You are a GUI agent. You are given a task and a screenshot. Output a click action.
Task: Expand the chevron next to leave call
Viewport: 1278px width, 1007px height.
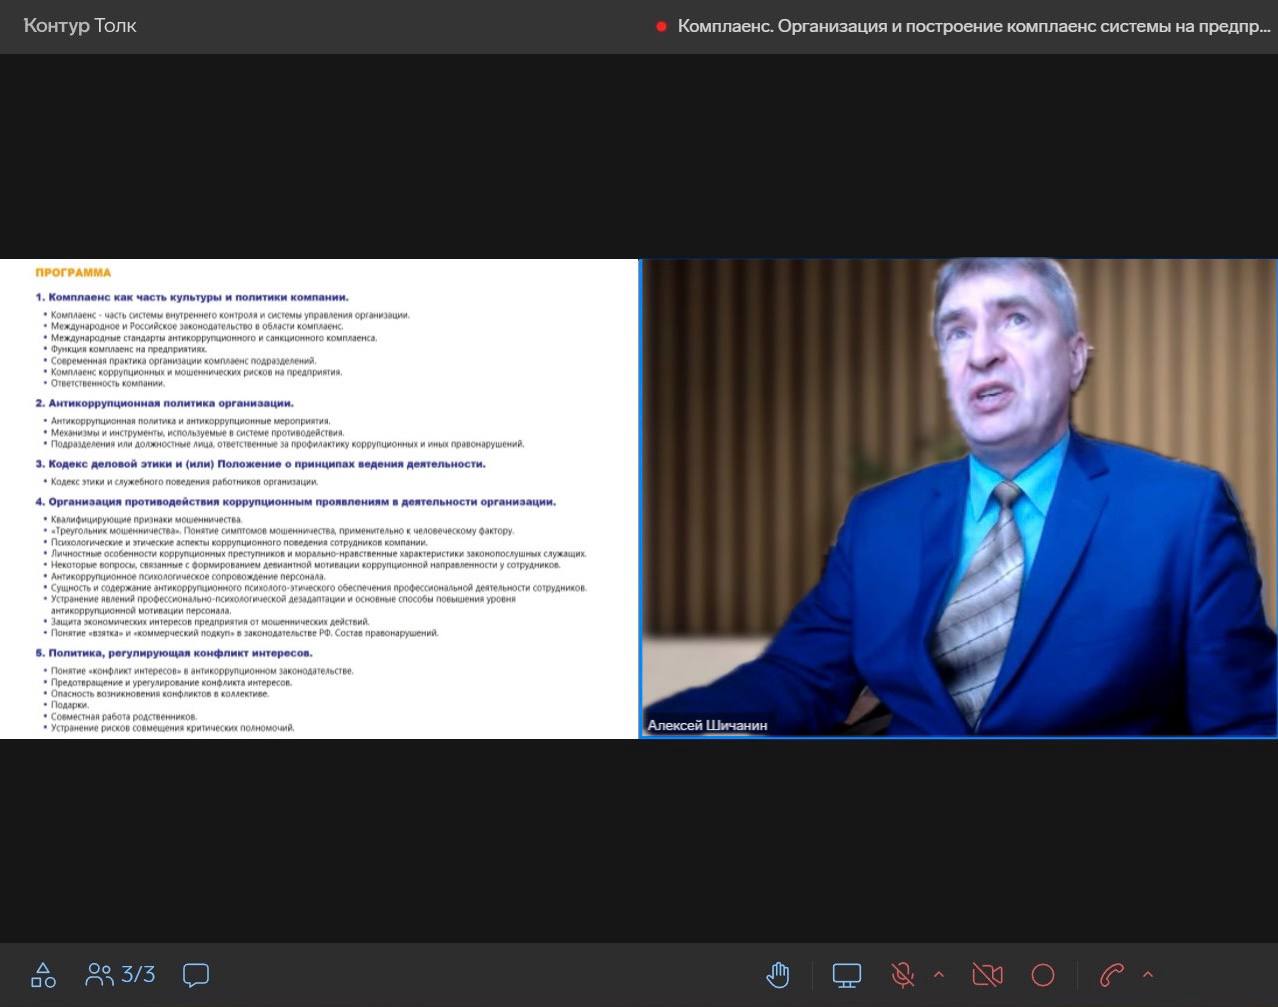pos(1148,974)
